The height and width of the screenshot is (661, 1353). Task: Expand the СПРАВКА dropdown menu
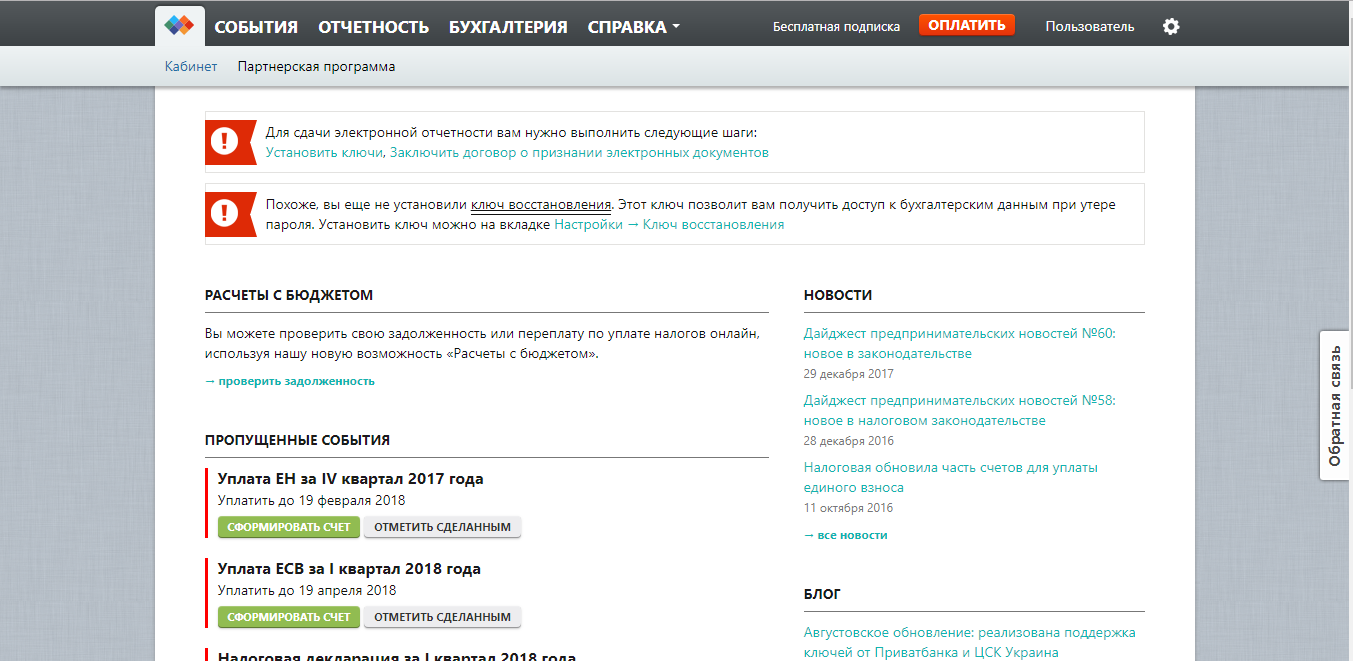pos(633,27)
